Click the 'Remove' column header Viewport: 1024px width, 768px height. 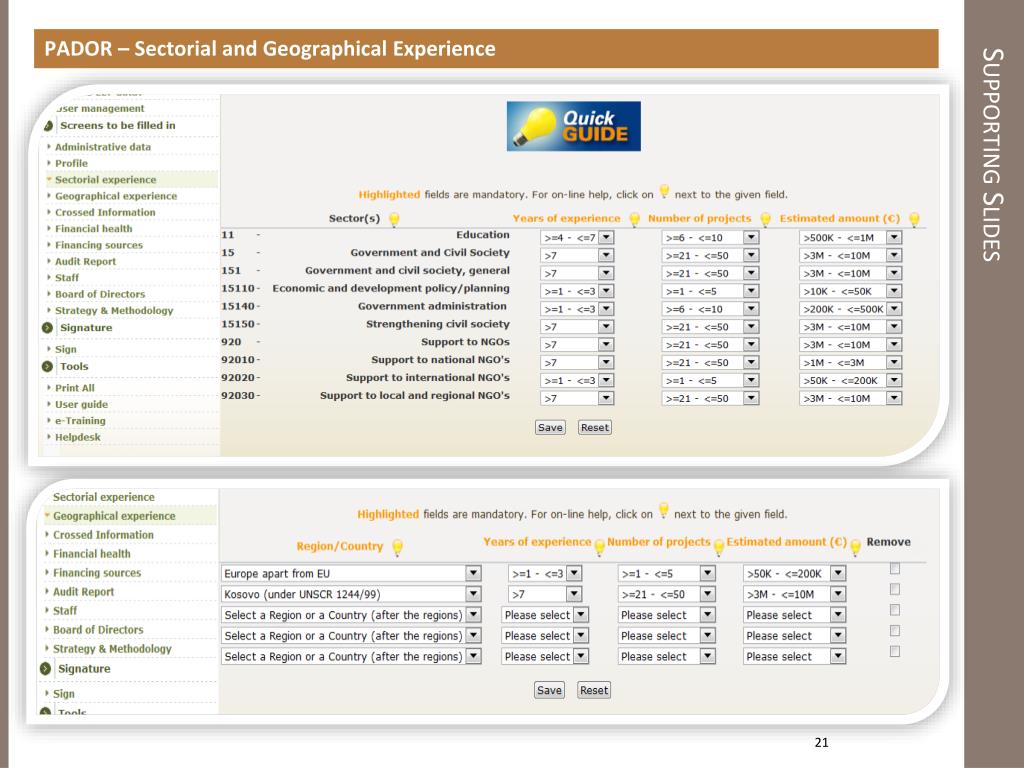click(x=888, y=542)
